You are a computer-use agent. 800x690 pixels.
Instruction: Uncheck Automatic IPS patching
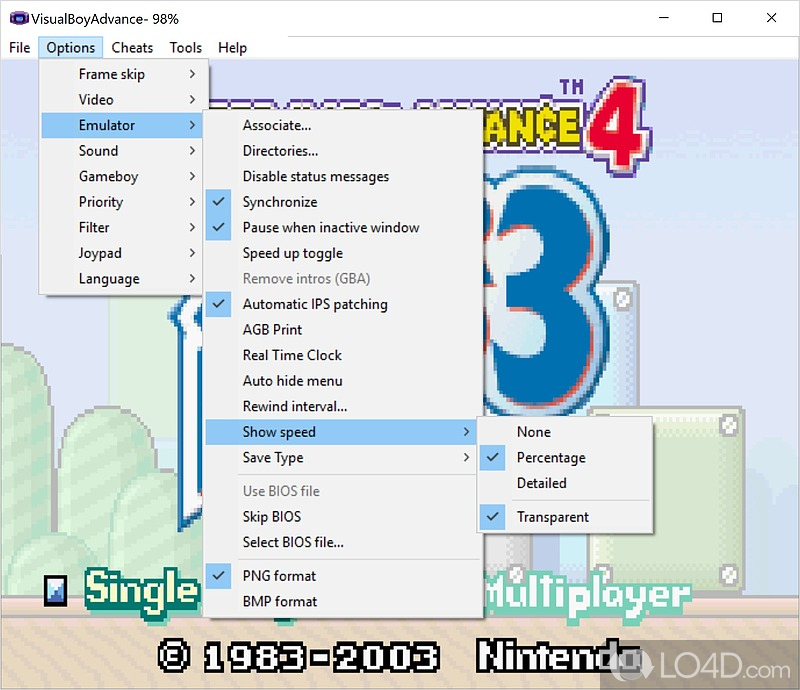[314, 304]
